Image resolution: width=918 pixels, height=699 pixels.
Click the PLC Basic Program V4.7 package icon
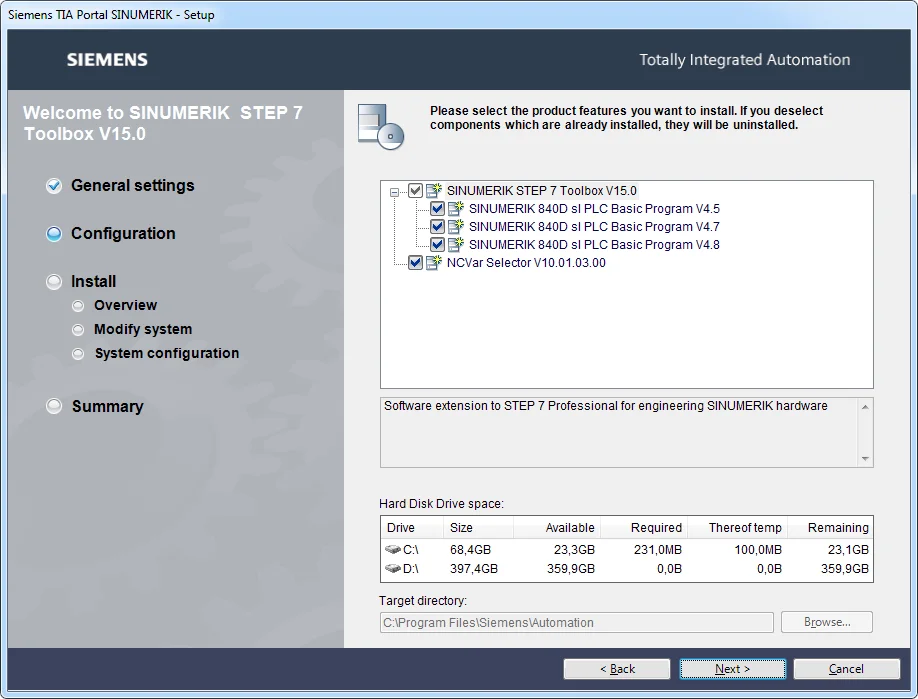point(456,227)
